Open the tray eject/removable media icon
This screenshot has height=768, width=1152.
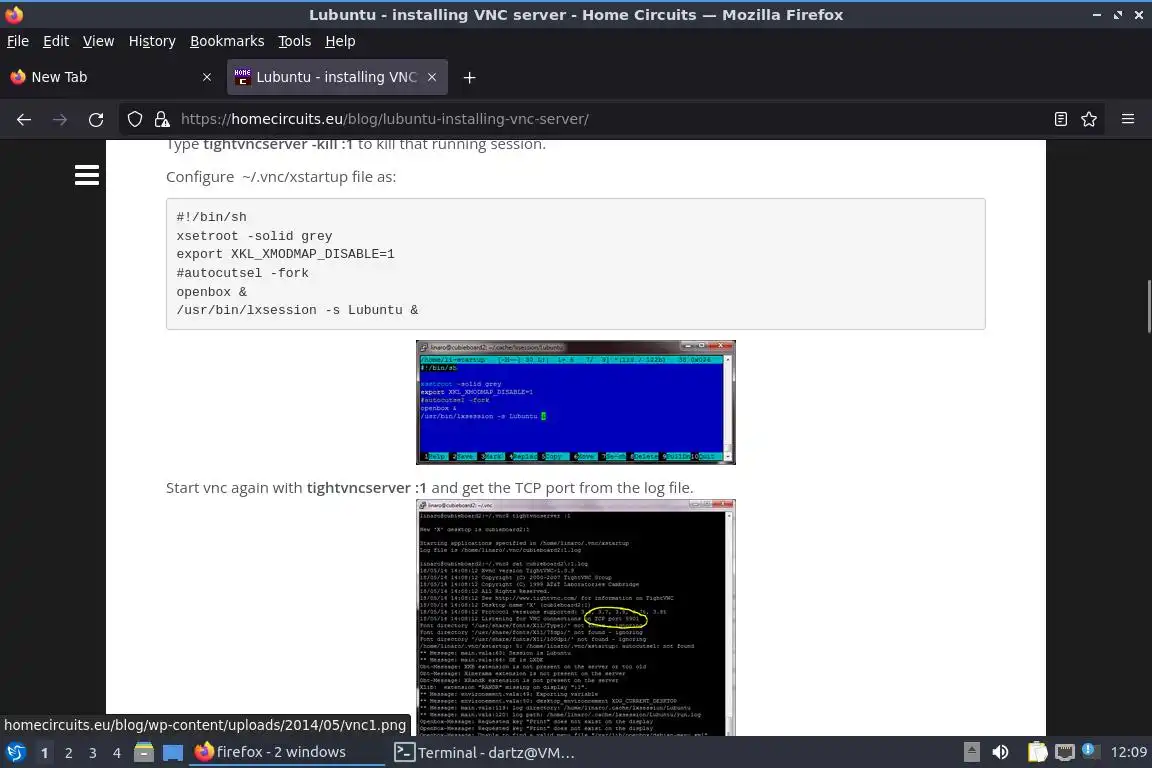(971, 752)
